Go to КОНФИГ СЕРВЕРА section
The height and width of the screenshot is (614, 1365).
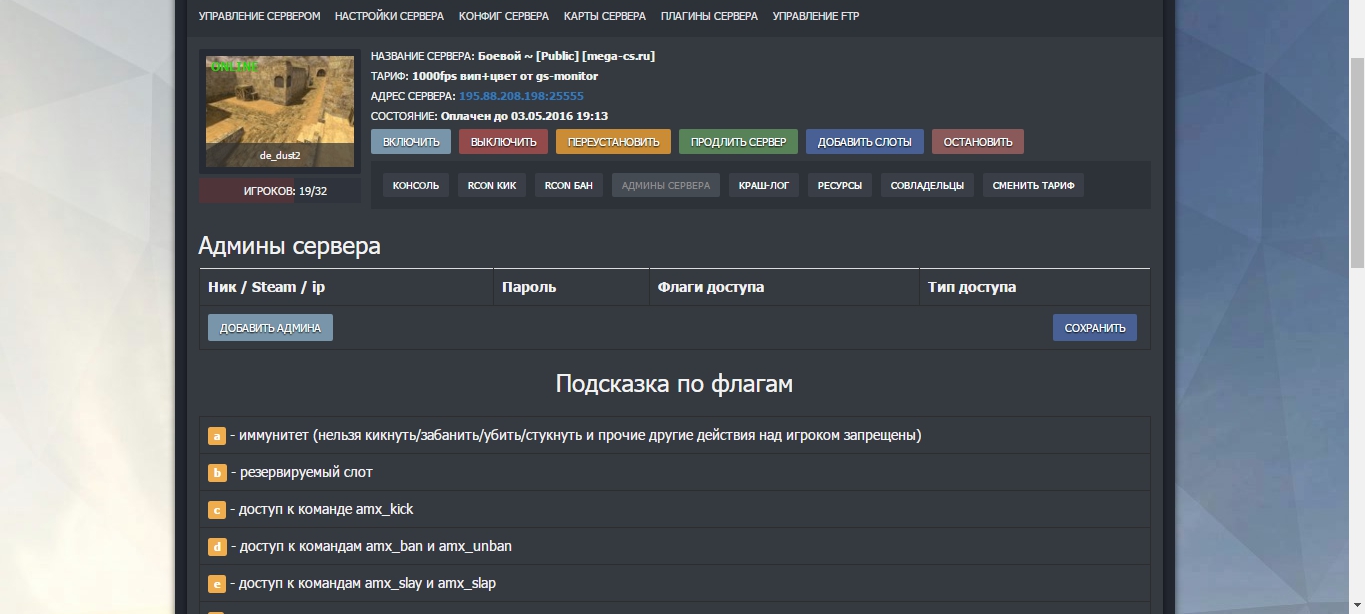(504, 16)
